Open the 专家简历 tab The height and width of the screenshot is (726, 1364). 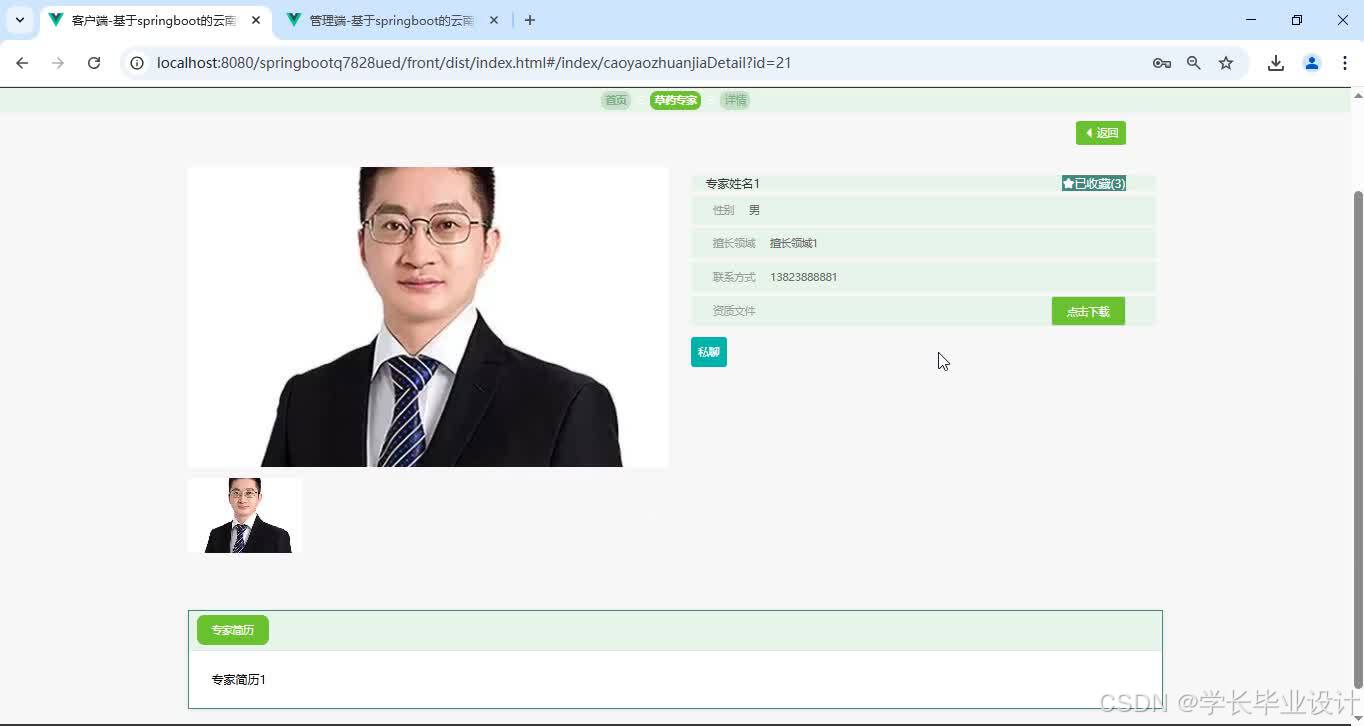coord(233,630)
